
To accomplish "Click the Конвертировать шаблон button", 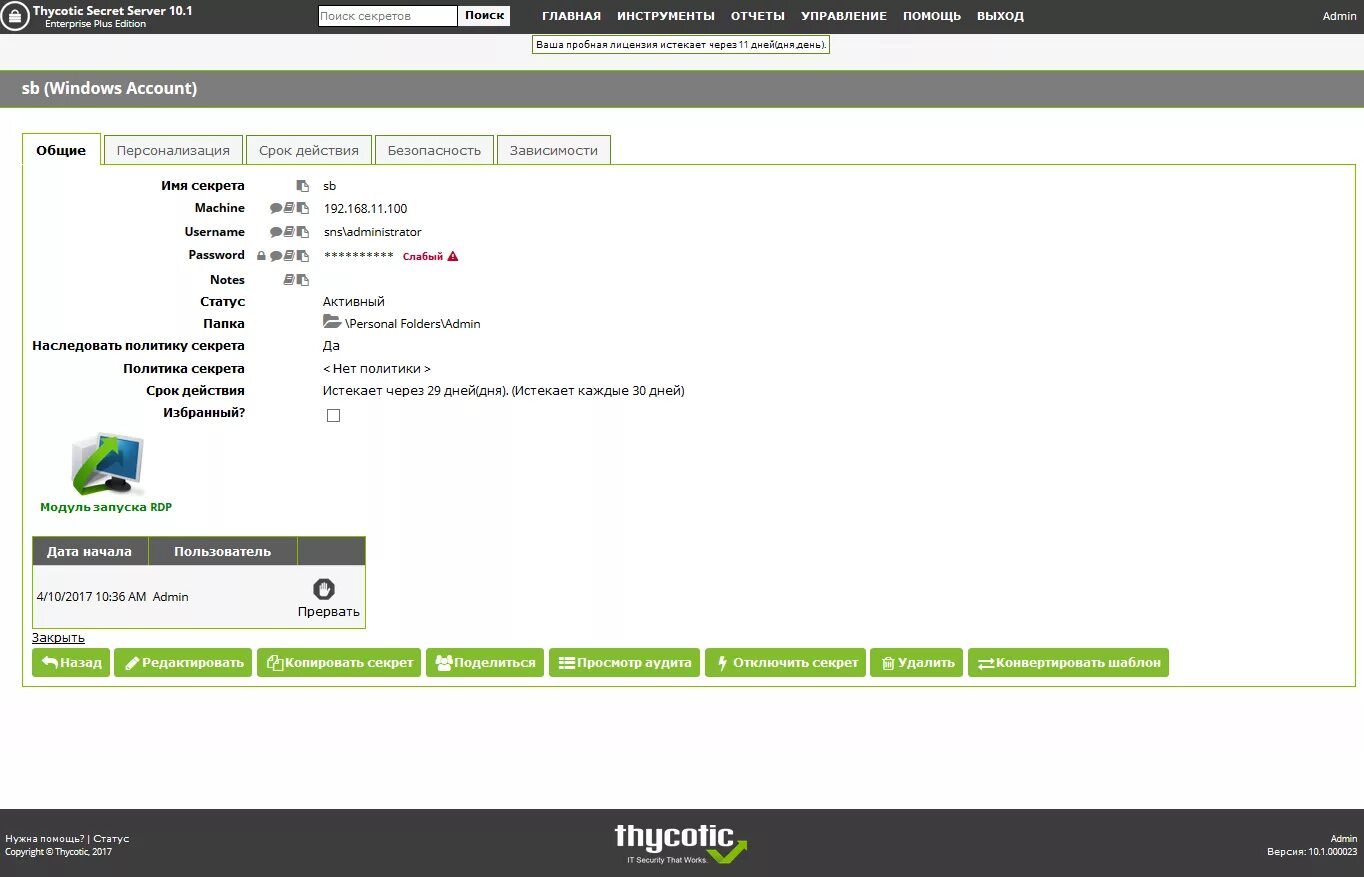I will [x=1068, y=662].
